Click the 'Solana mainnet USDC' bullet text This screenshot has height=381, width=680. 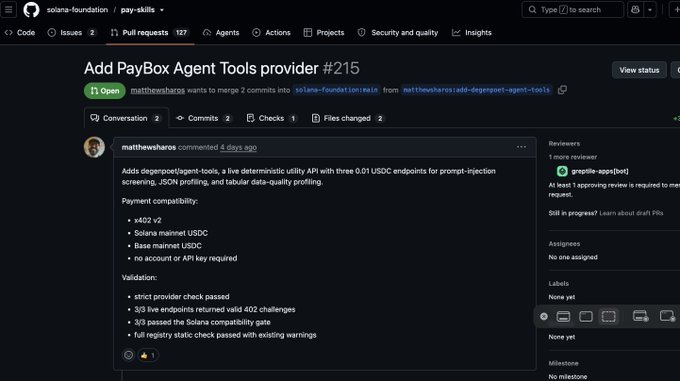point(171,233)
